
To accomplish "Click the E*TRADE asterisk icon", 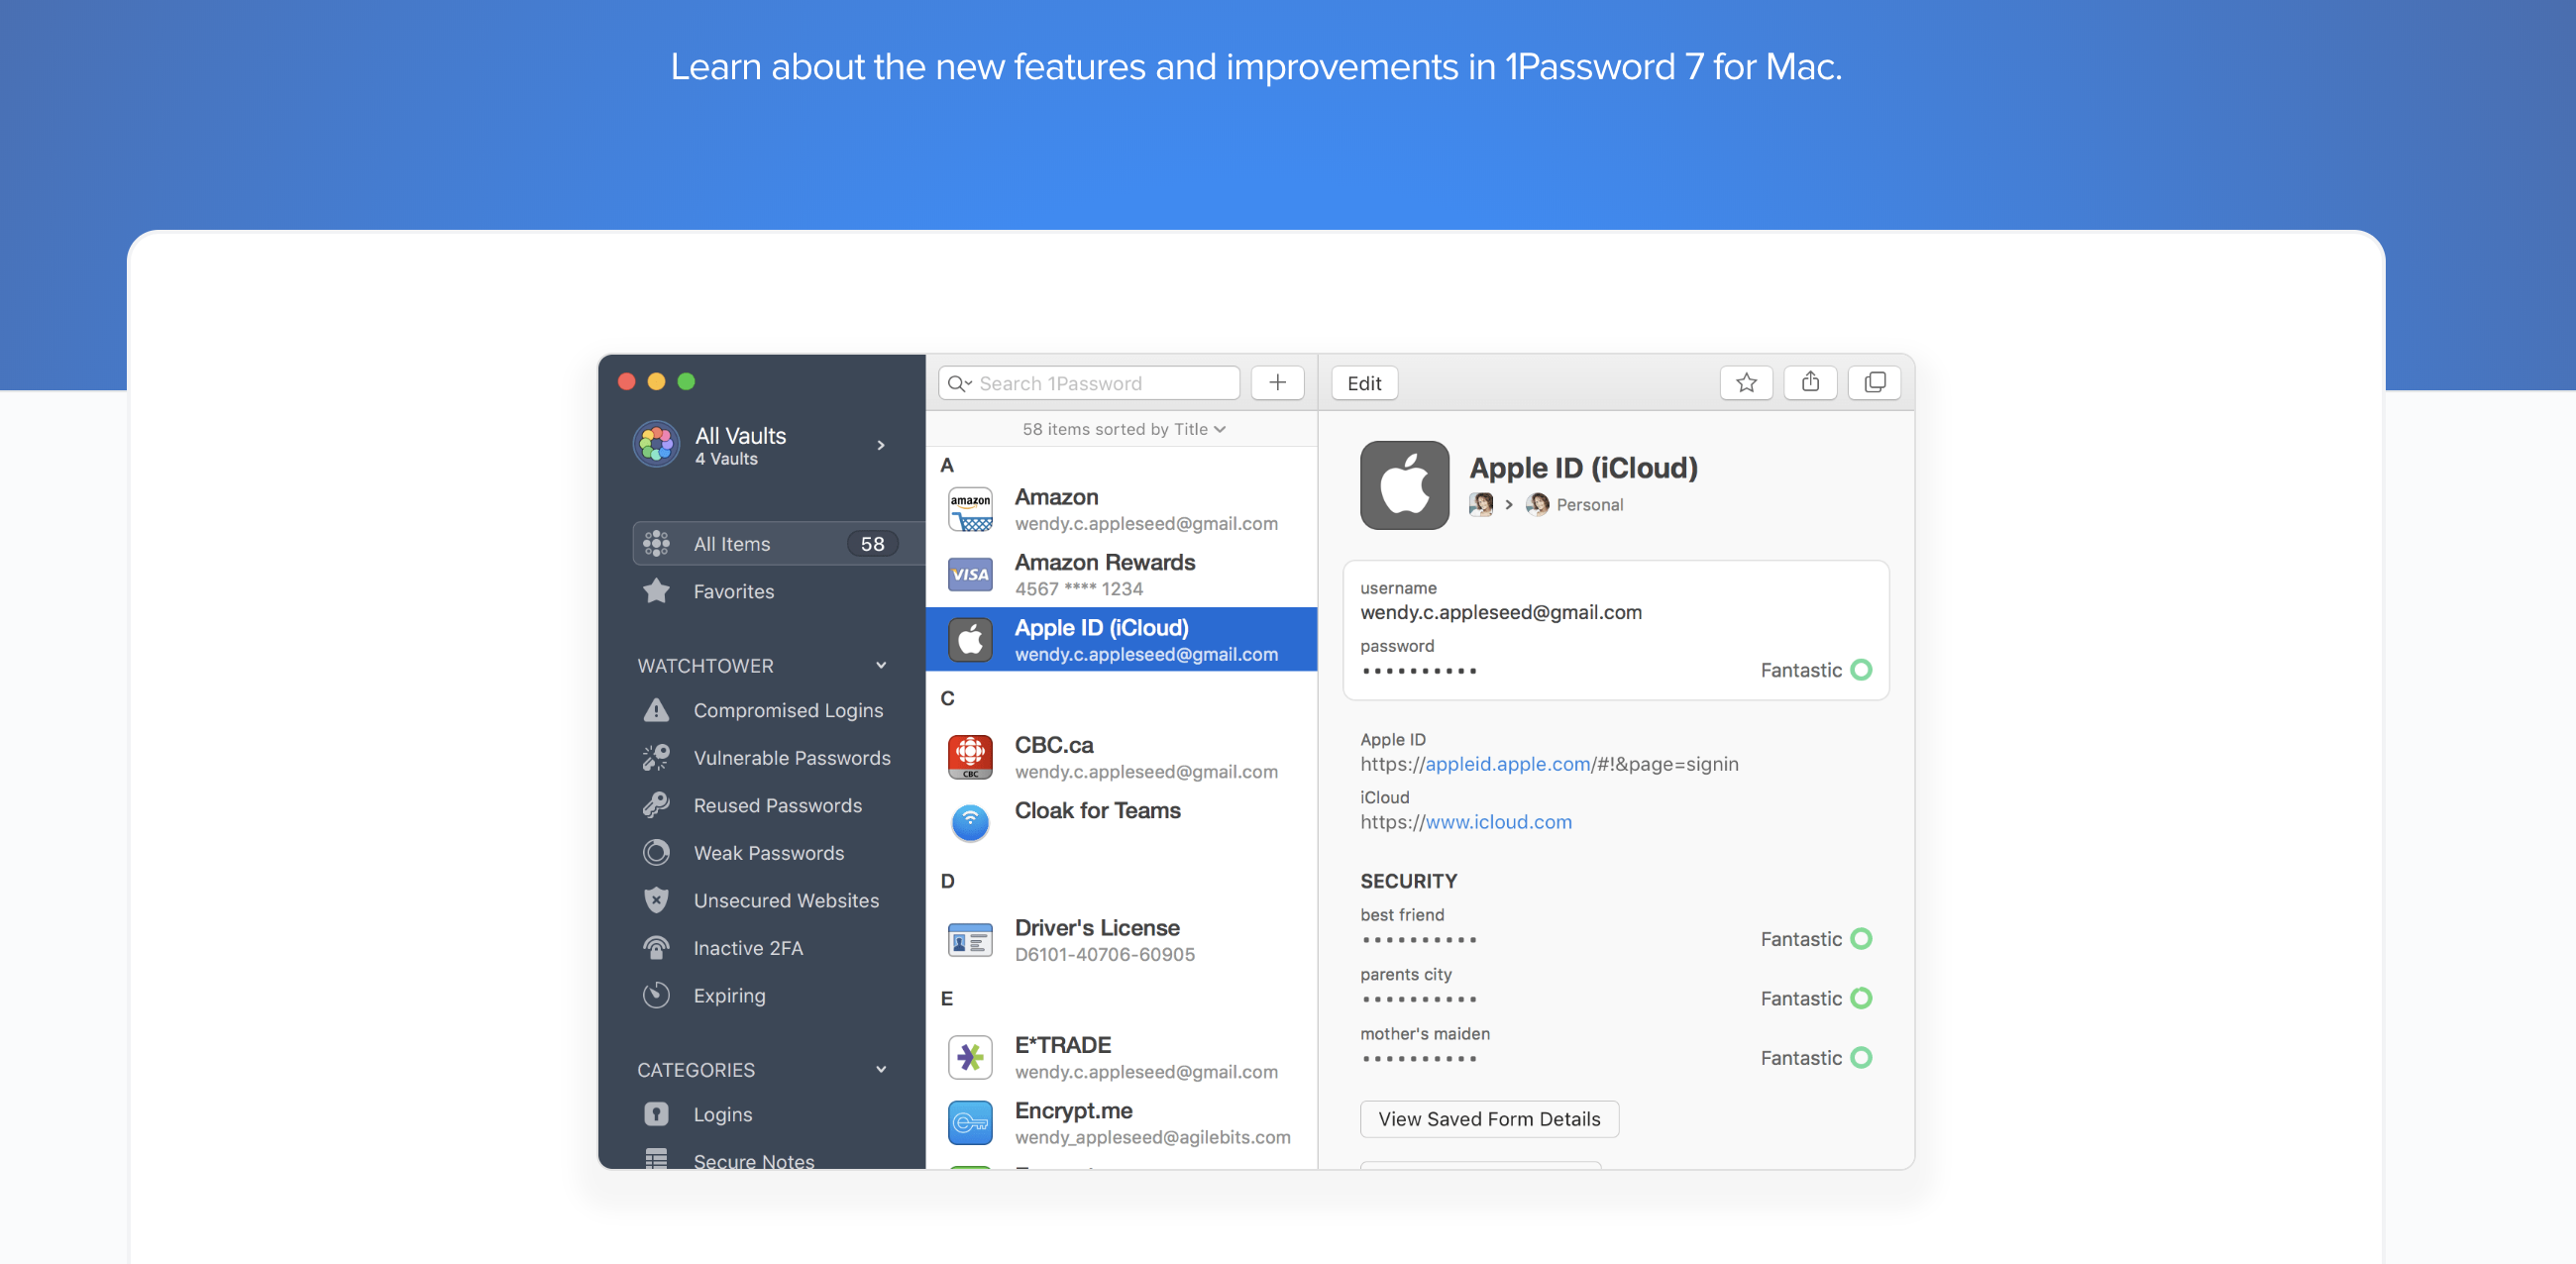I will pos(970,1058).
